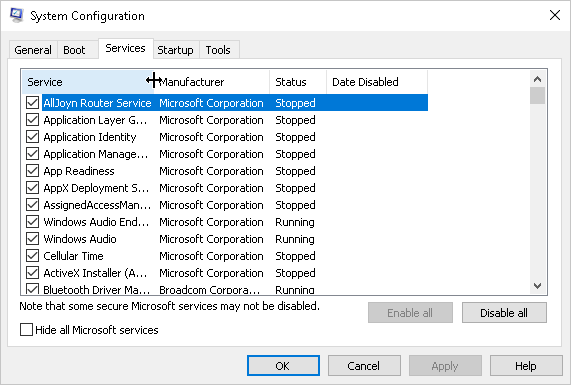Viewport: 571px width, 385px height.
Task: Sort by the Service column header
Action: tap(87, 82)
